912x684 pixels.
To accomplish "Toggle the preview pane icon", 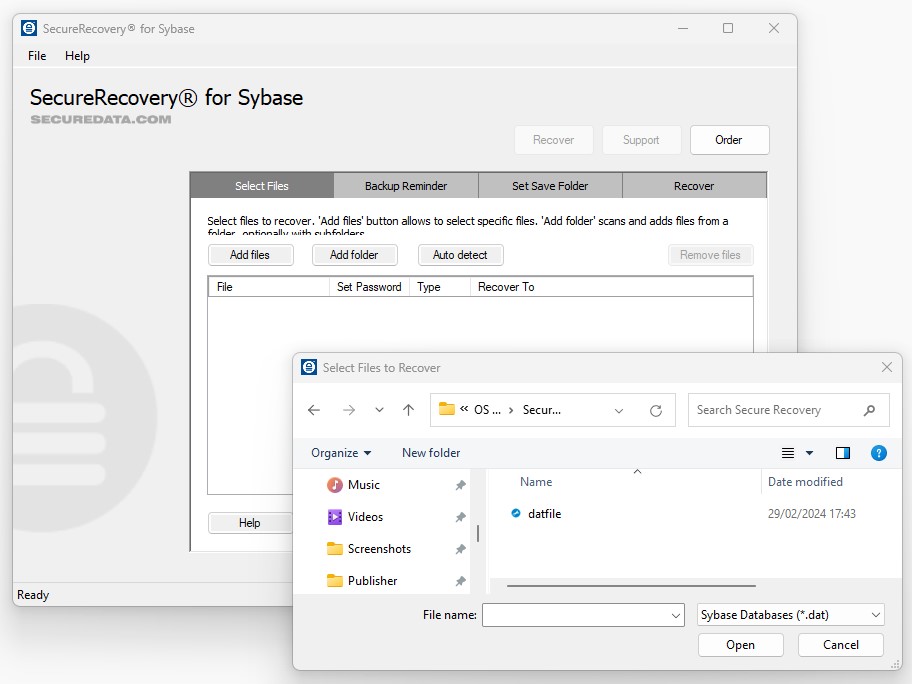I will pyautogui.click(x=843, y=453).
